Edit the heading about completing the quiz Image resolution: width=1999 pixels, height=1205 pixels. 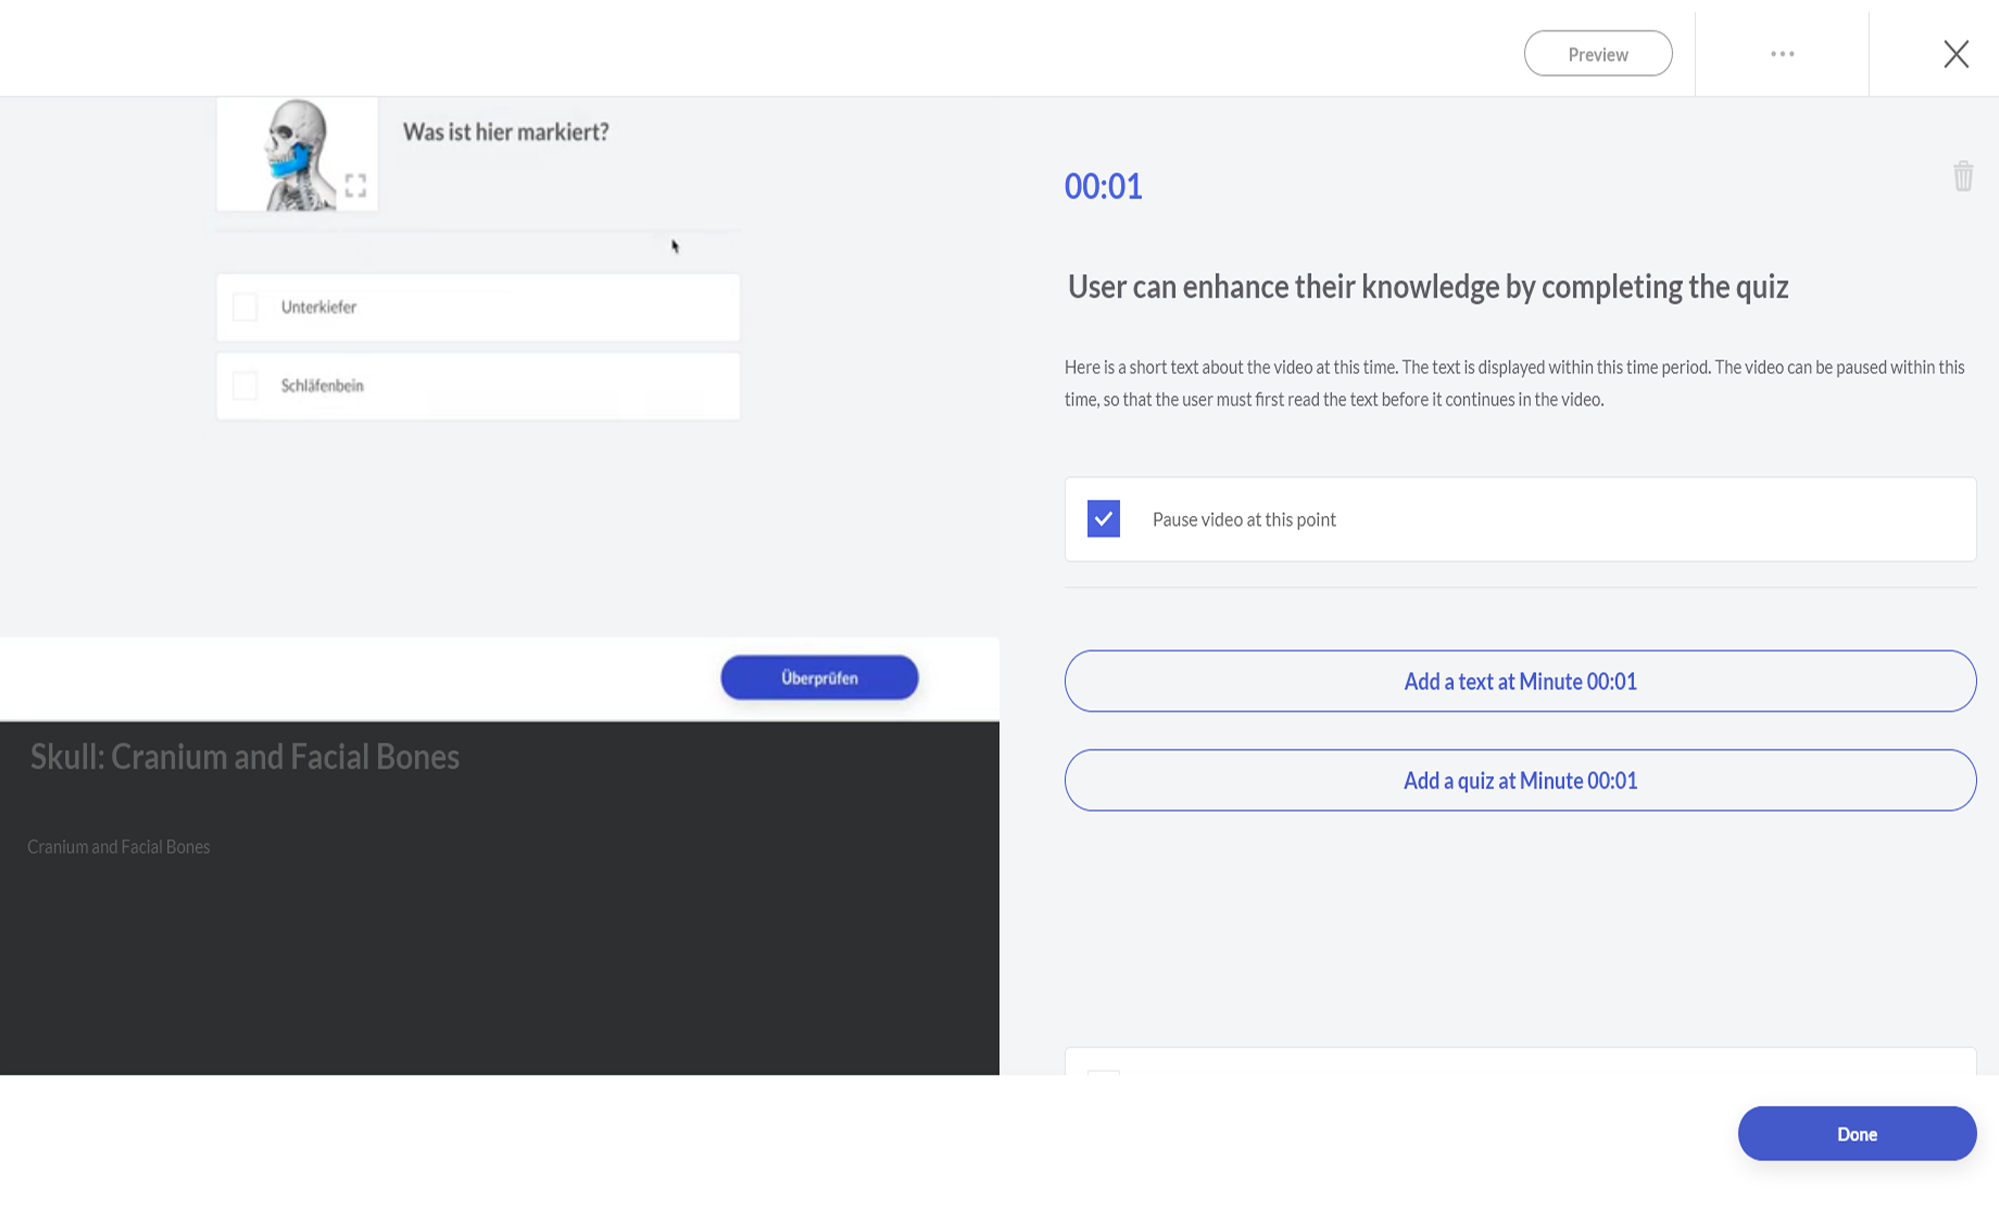coord(1427,287)
